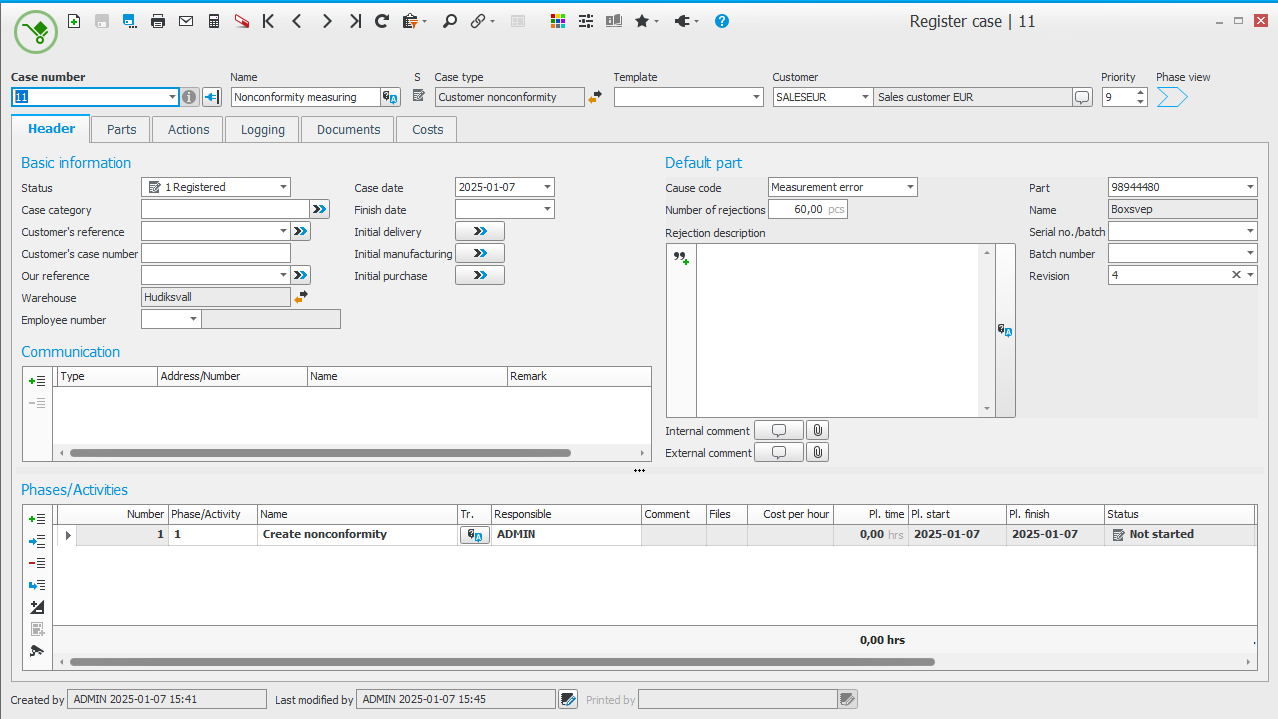This screenshot has height=719, width=1278.
Task: Open the Documents tab
Action: pyautogui.click(x=348, y=129)
